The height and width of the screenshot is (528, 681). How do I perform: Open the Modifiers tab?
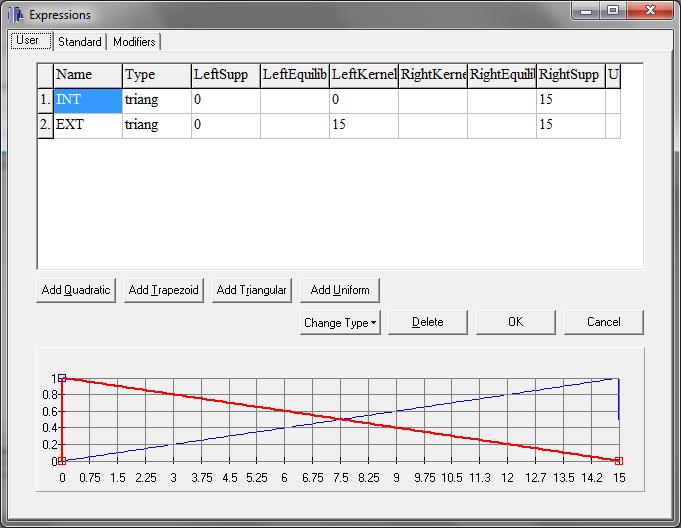point(134,42)
